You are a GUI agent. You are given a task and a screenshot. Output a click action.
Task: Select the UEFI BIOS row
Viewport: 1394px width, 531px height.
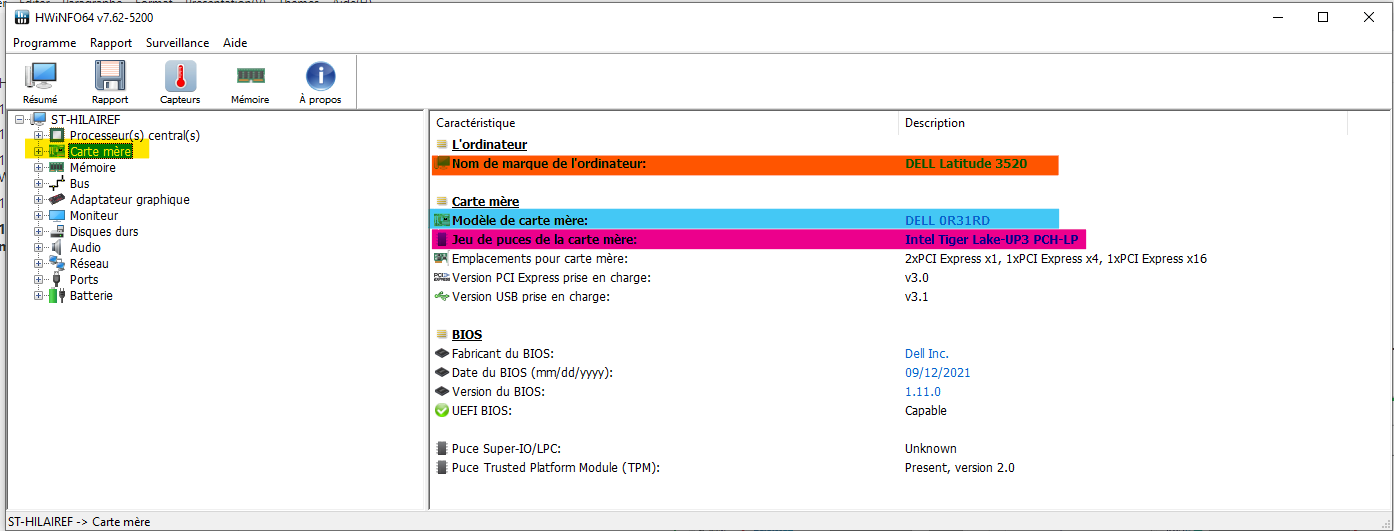pos(487,411)
